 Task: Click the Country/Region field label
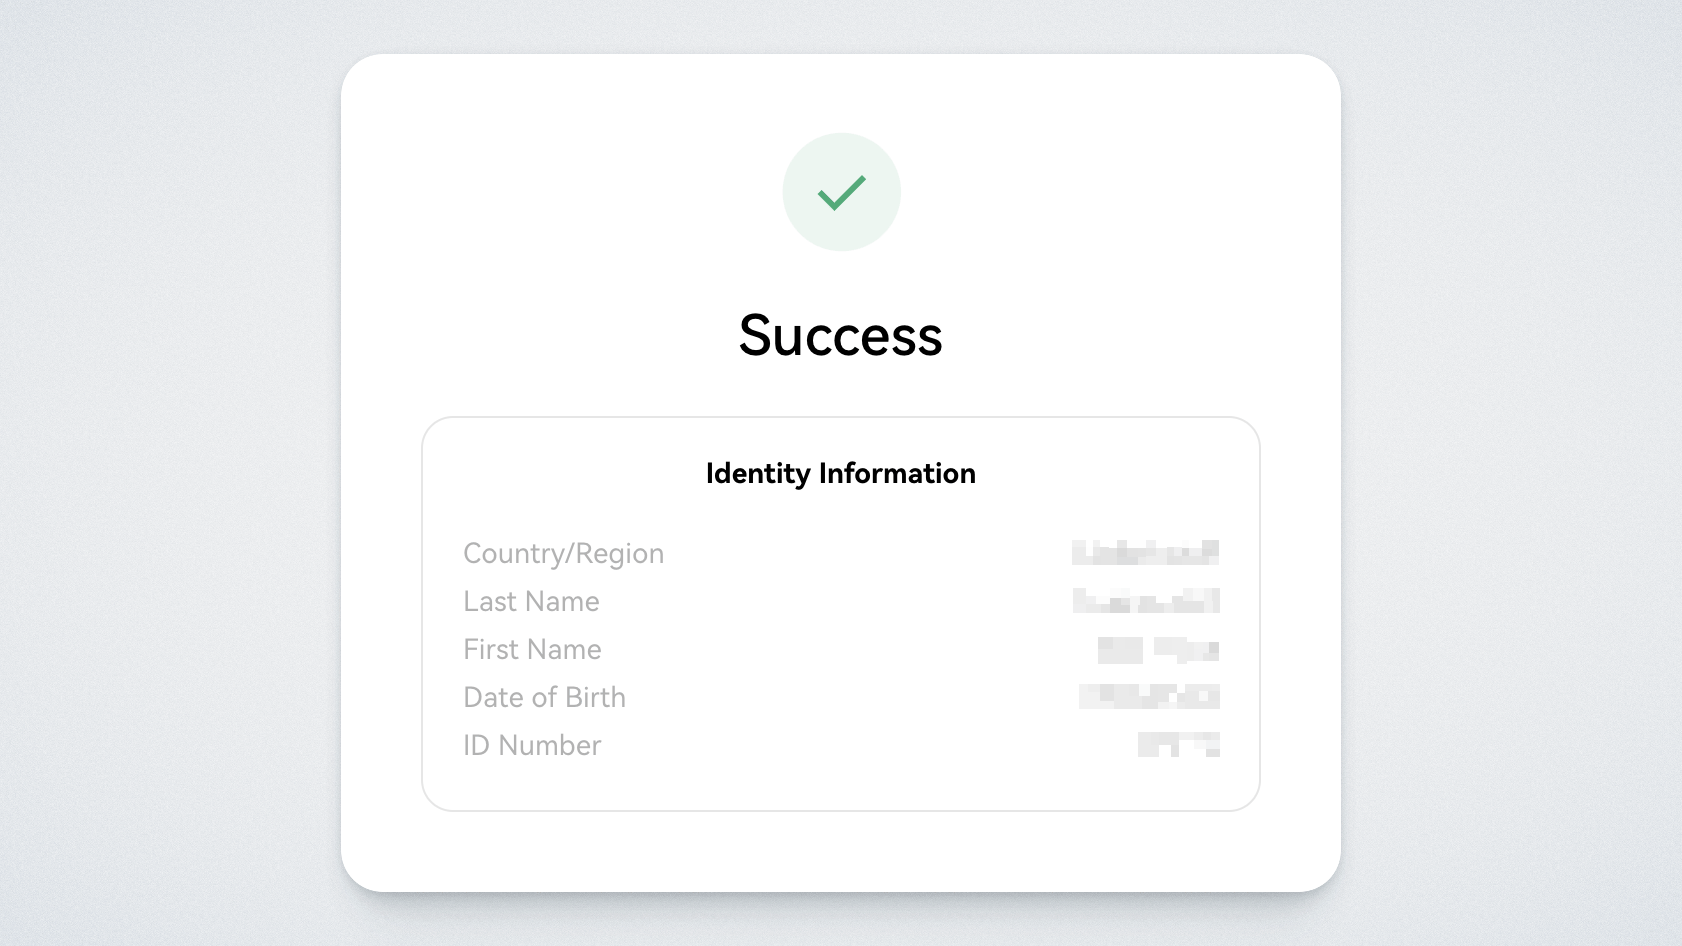pyautogui.click(x=563, y=554)
